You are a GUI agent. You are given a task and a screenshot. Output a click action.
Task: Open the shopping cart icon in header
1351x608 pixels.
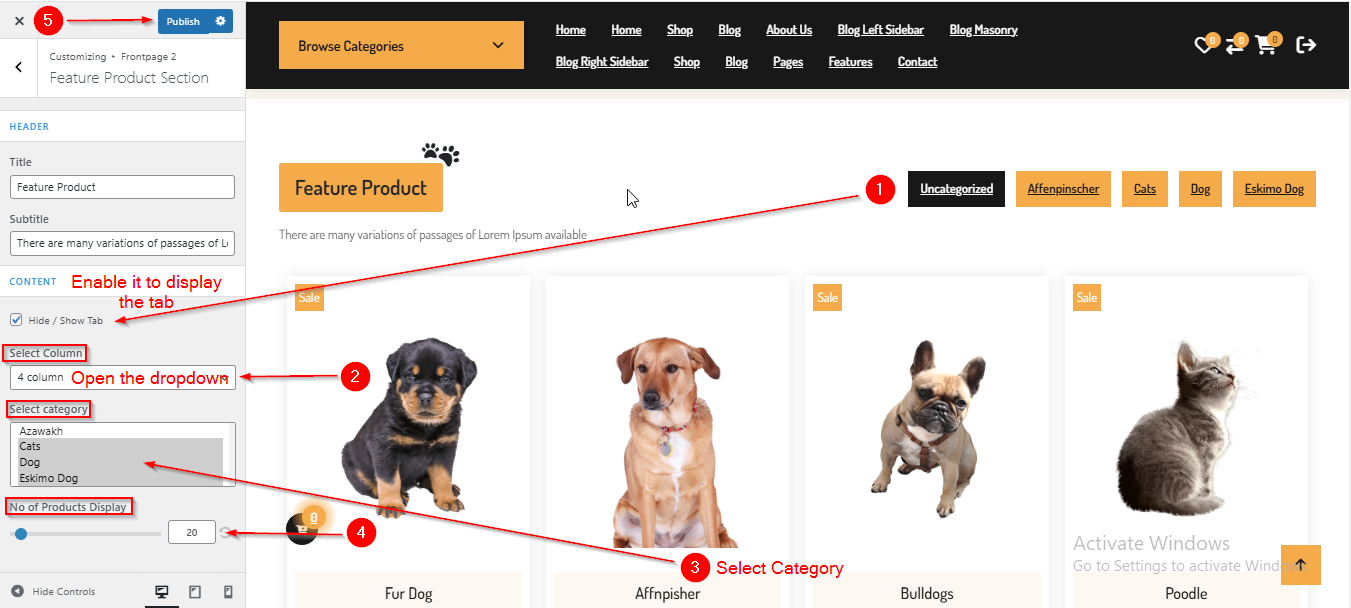(1266, 46)
